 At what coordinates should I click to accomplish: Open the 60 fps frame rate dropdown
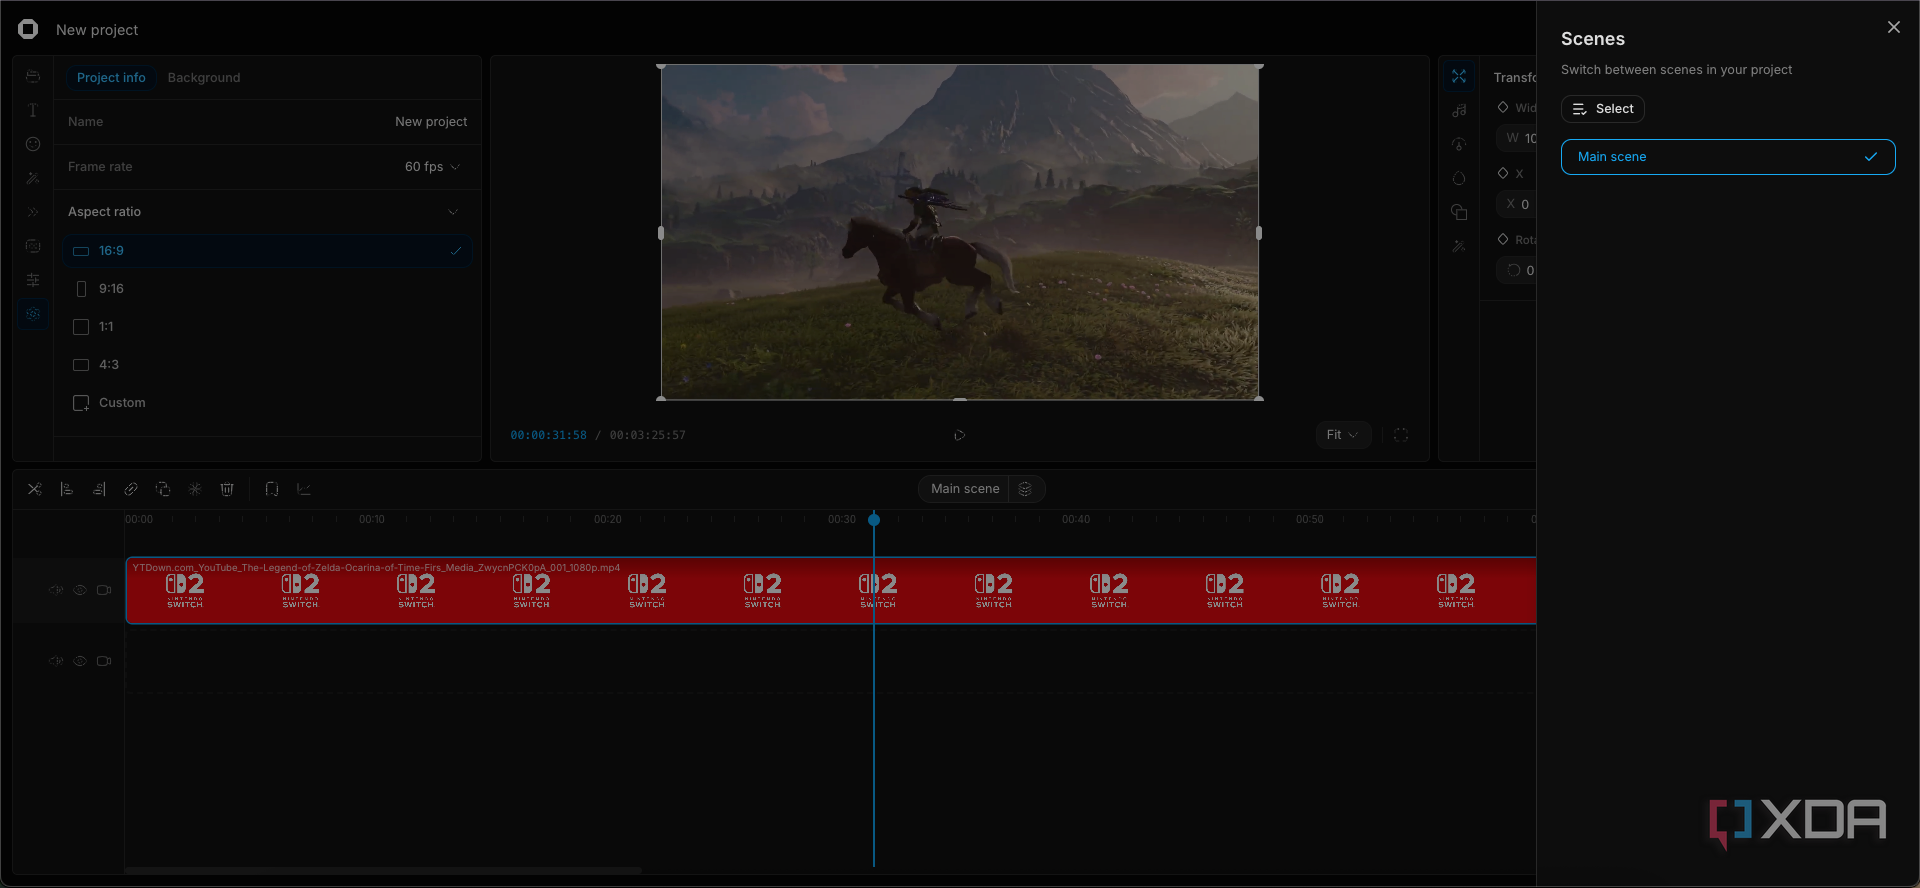pos(433,167)
